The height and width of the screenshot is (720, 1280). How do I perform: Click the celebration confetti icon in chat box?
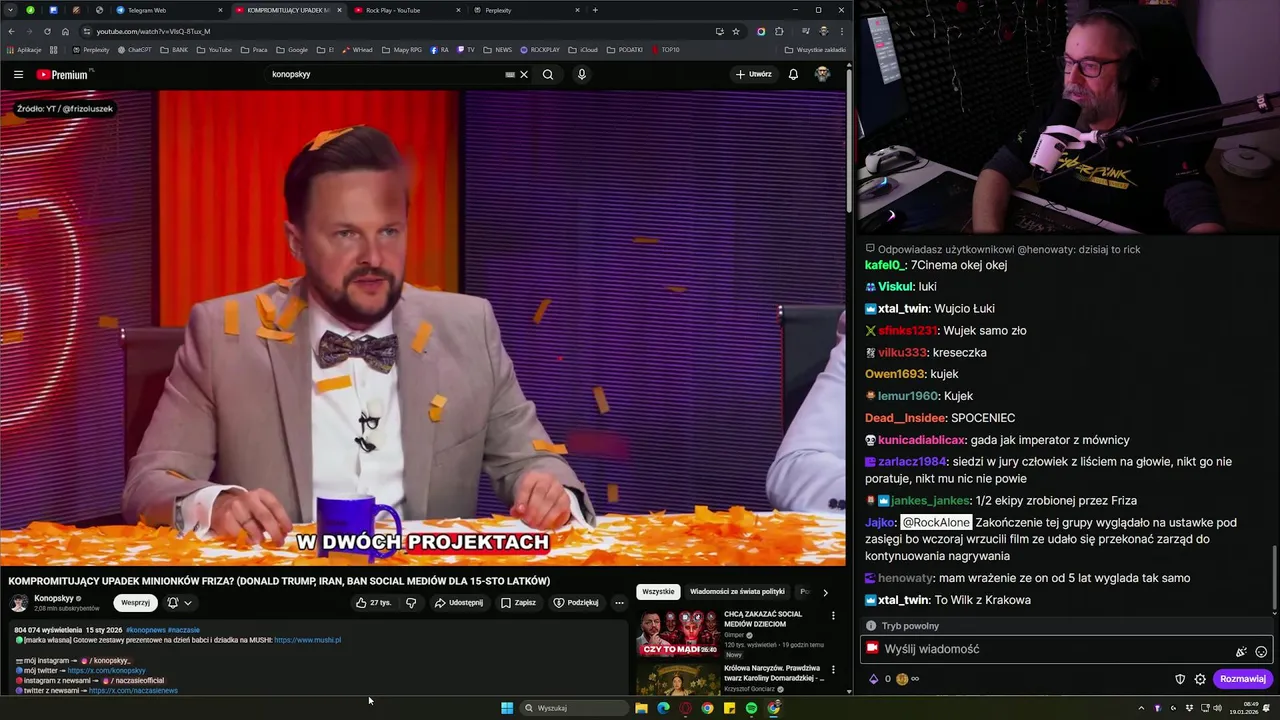coord(1241,652)
